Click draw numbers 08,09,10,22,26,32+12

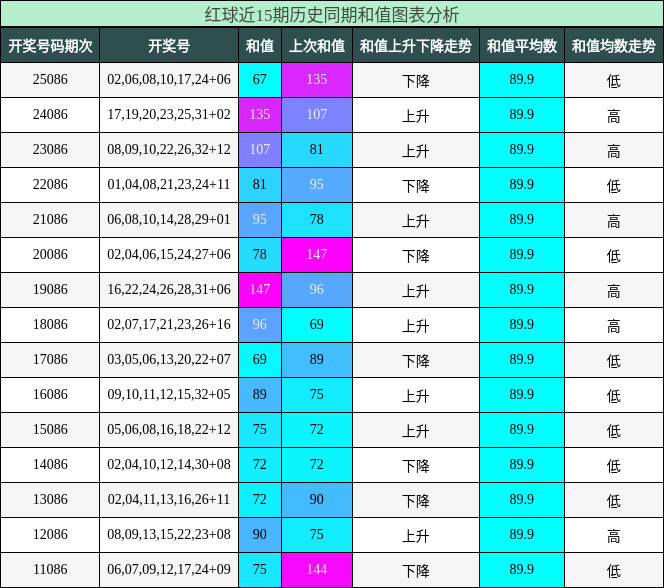coord(169,149)
